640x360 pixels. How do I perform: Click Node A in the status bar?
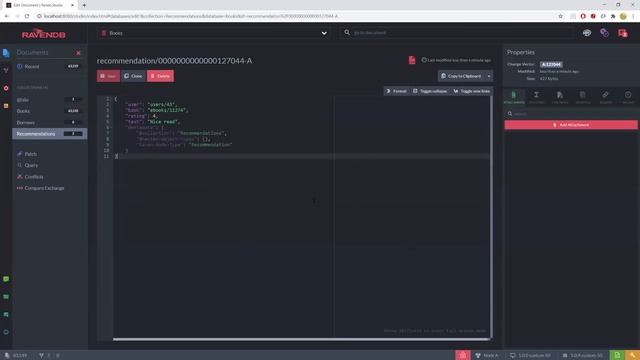click(x=487, y=356)
